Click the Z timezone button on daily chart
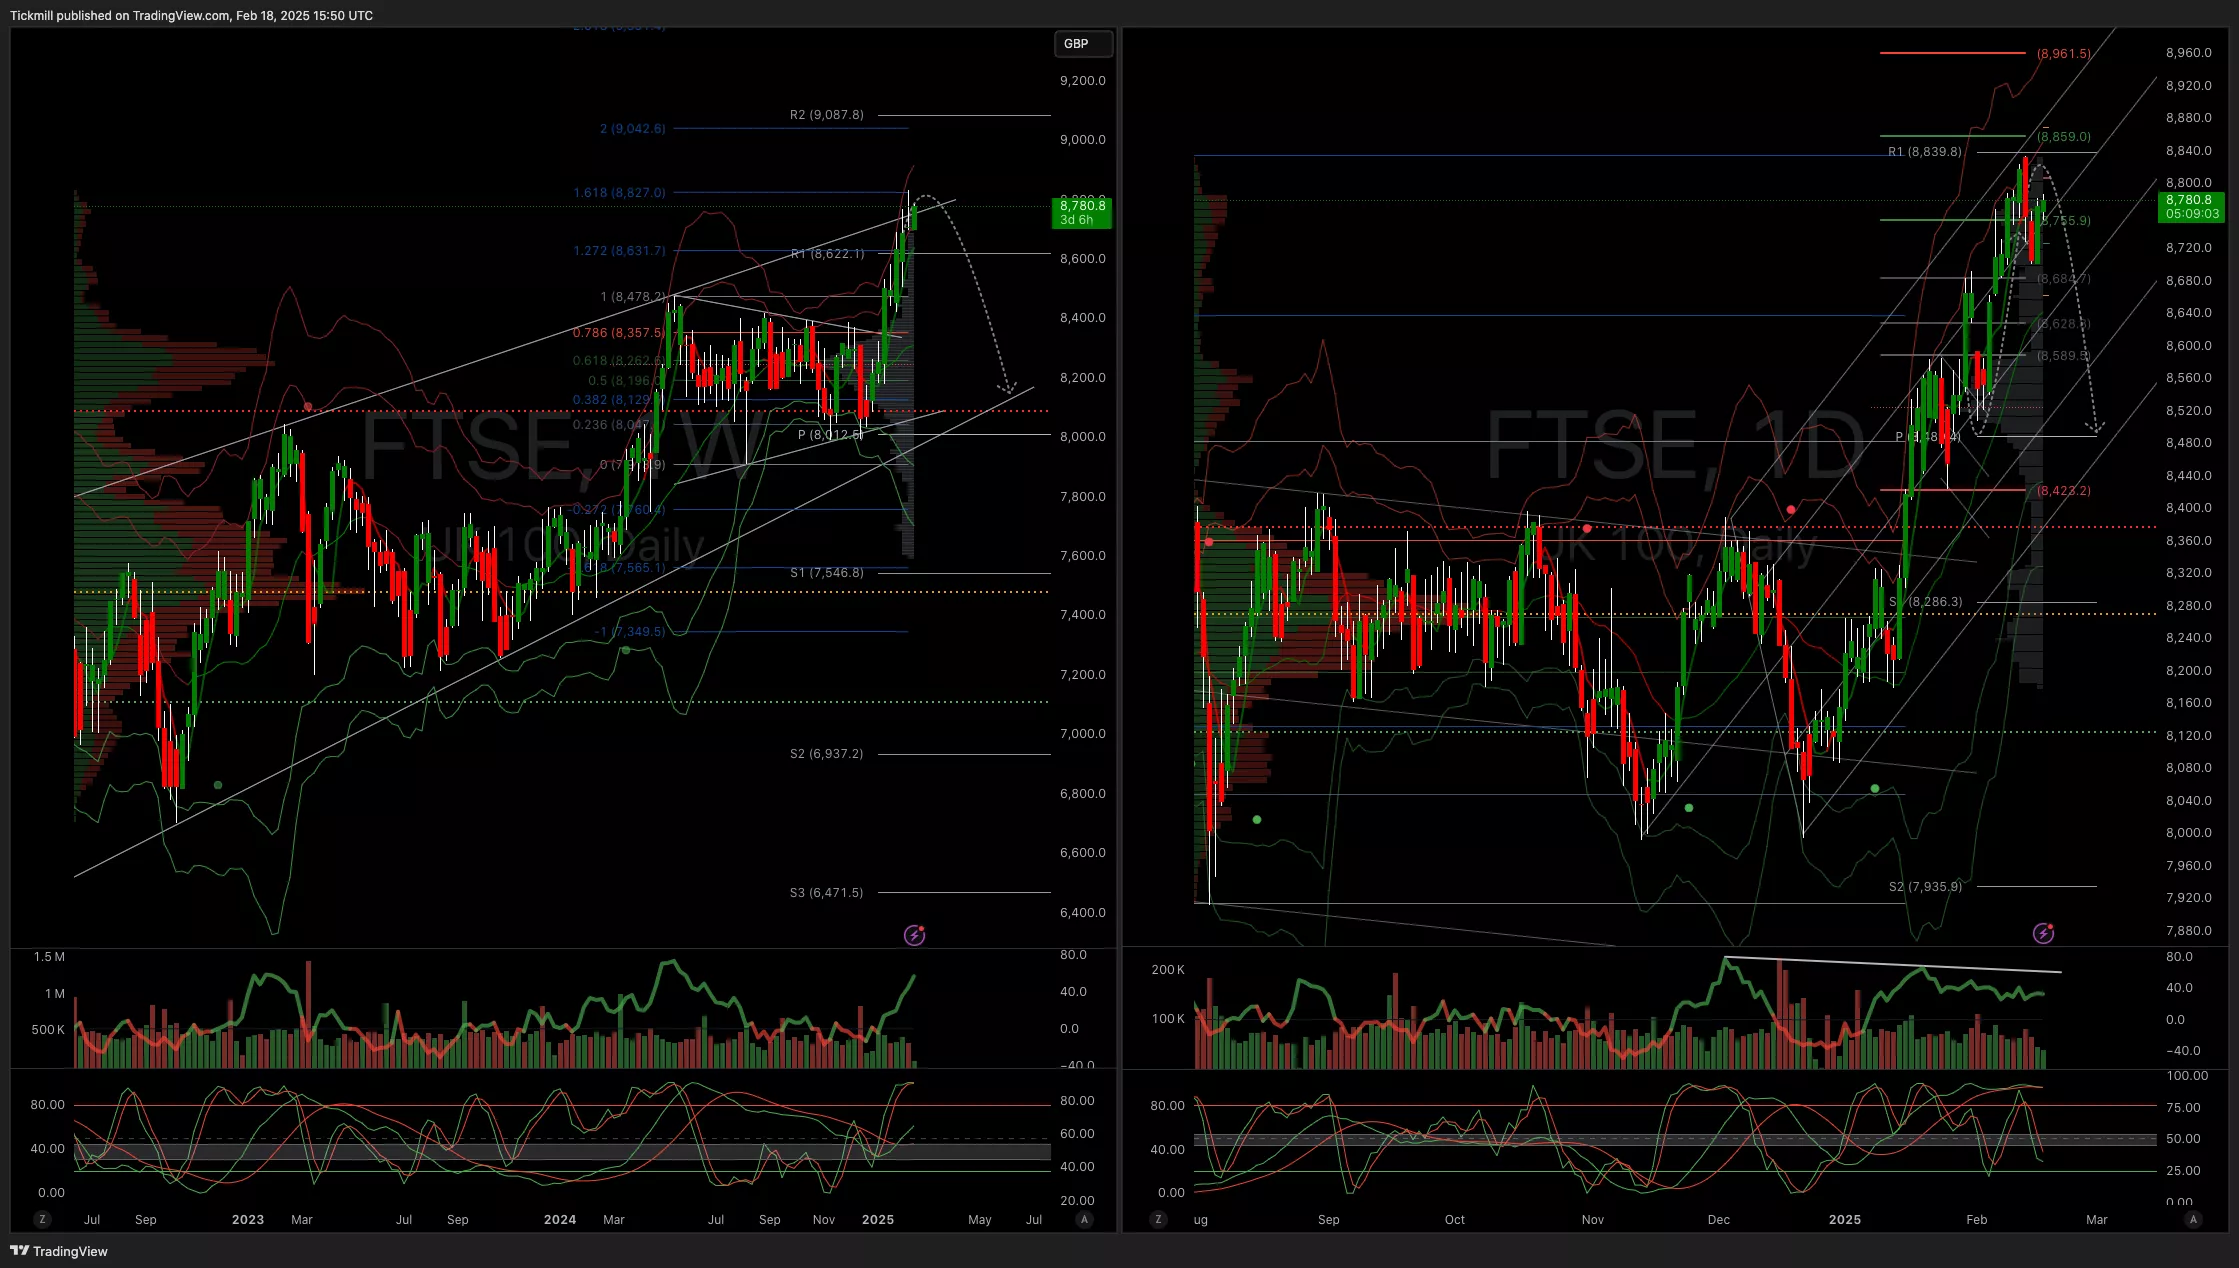Screen dimensions: 2239x1268 [1158, 1219]
